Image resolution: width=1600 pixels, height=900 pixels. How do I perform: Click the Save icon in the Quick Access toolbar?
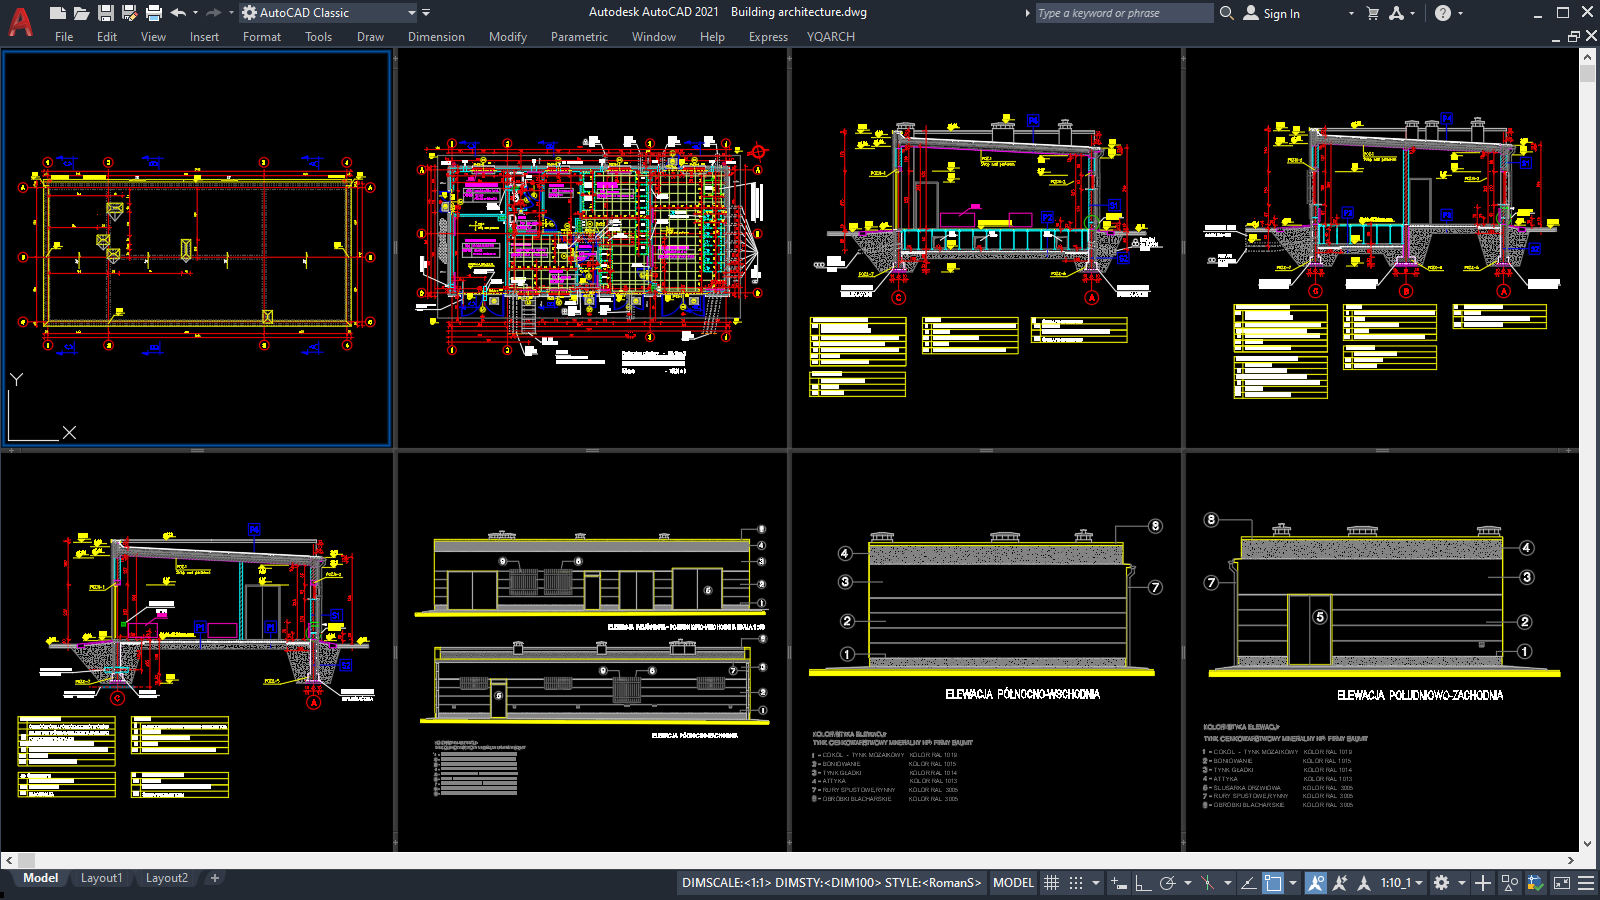[104, 12]
